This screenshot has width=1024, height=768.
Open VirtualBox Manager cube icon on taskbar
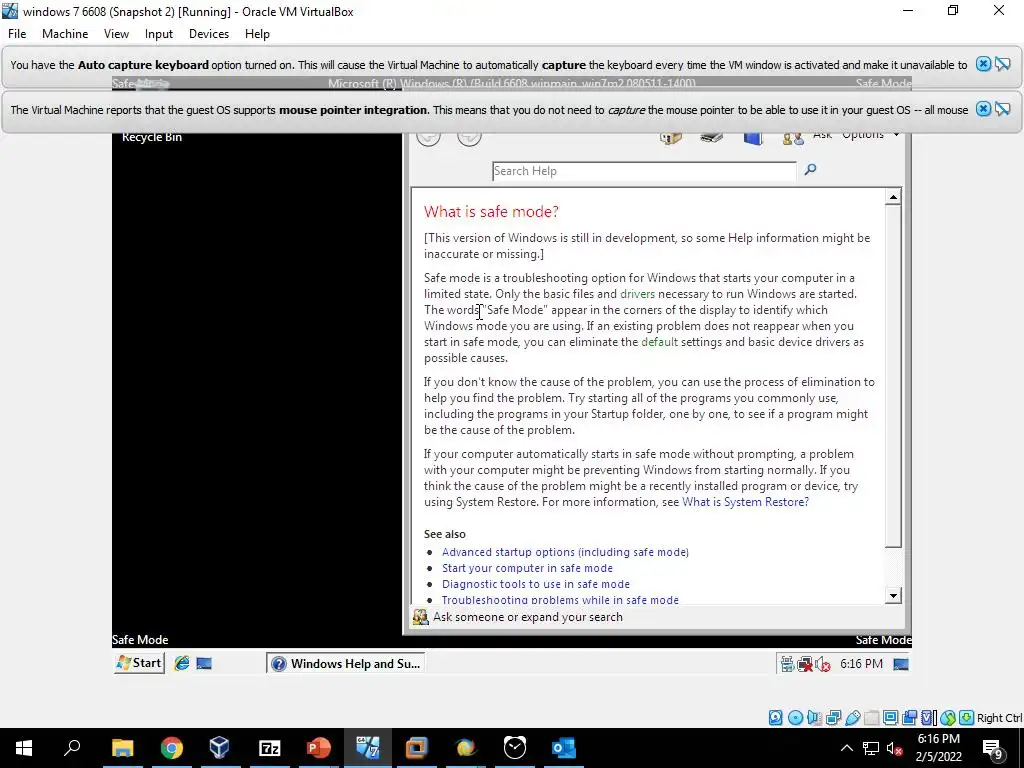point(220,748)
